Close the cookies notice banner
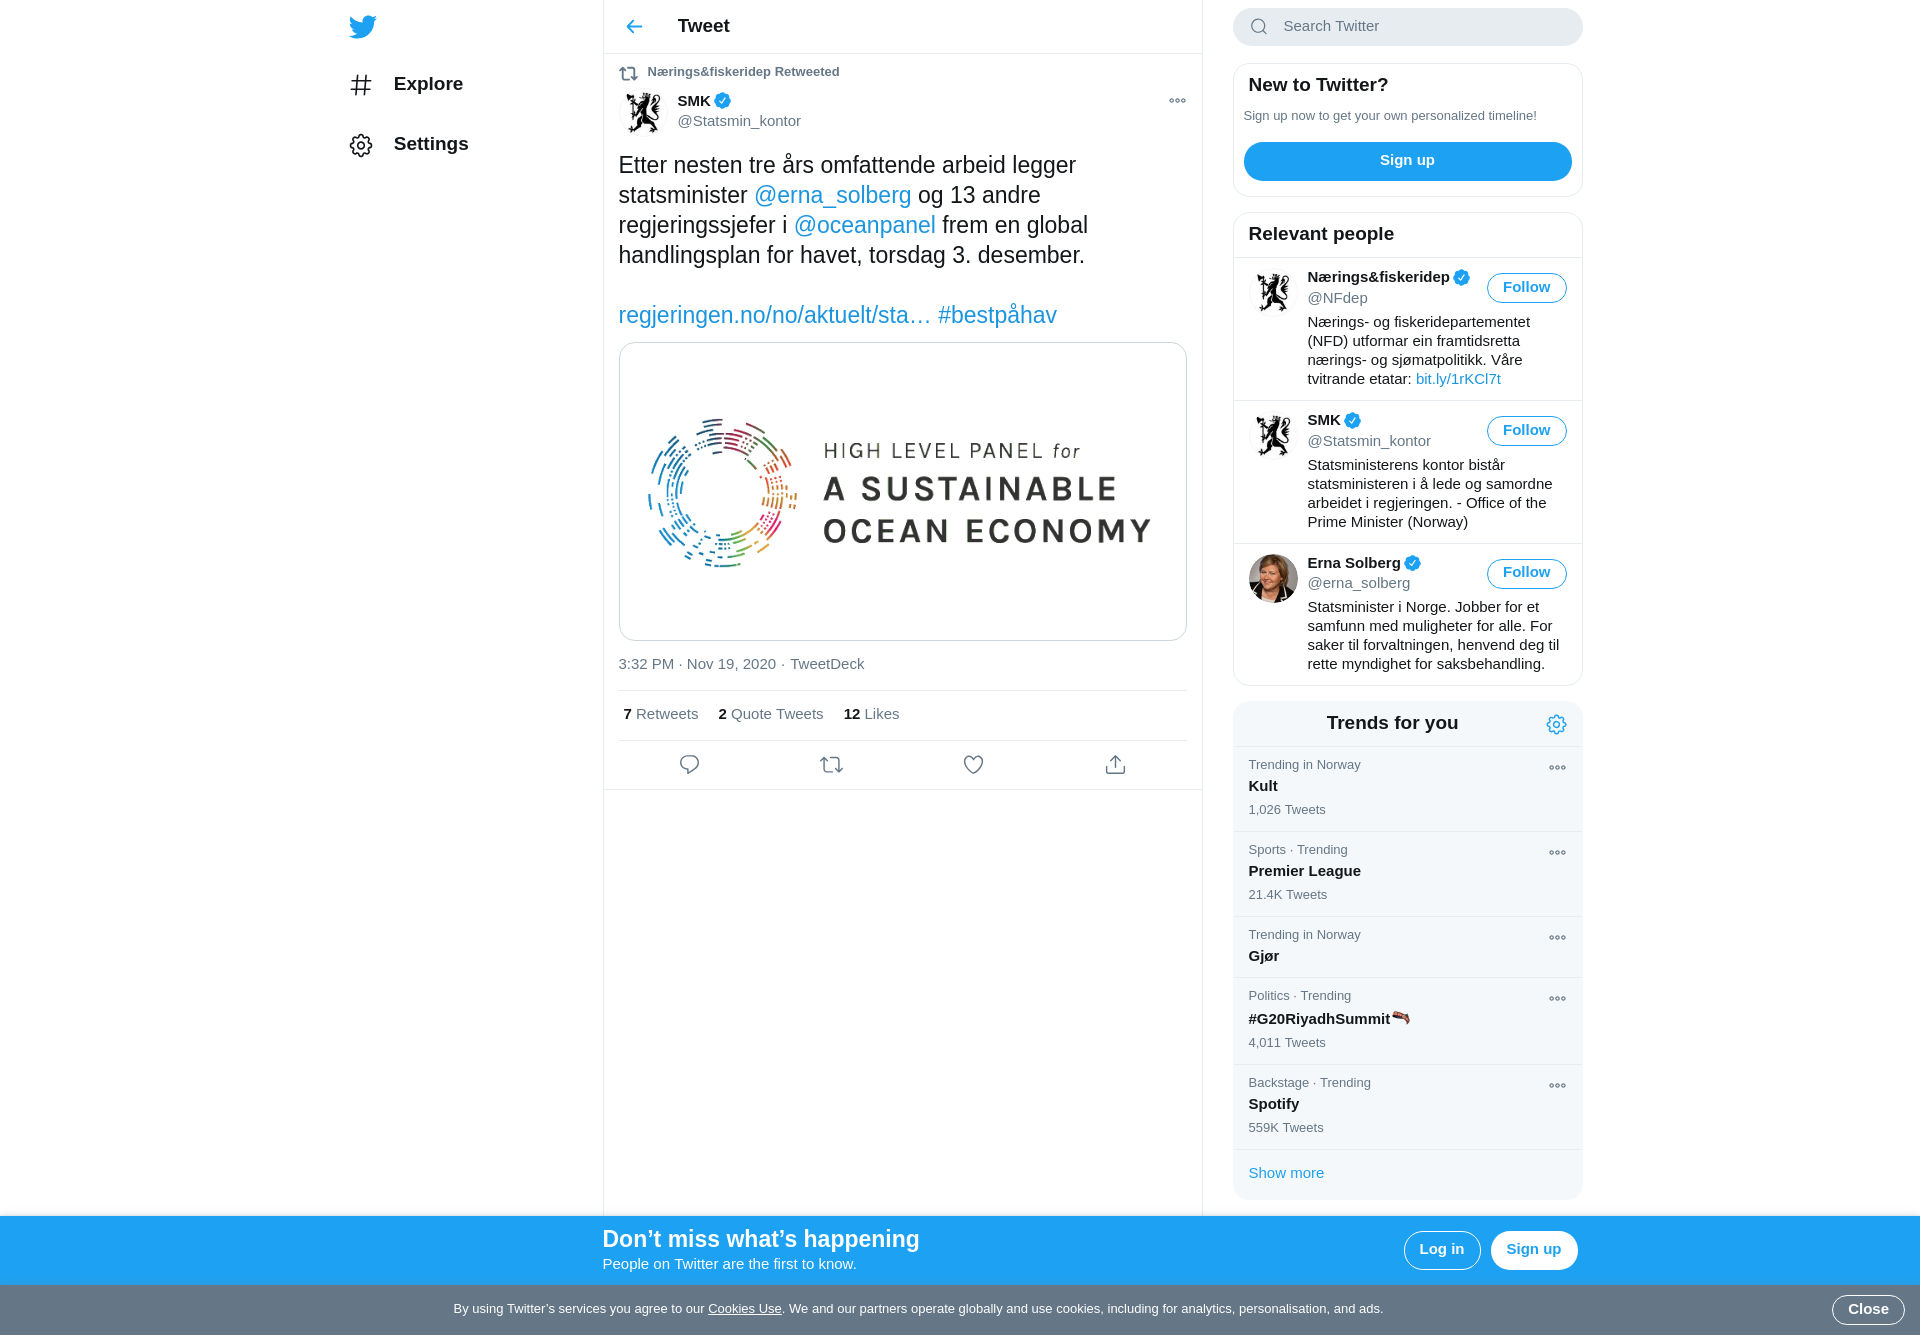 coord(1867,1309)
